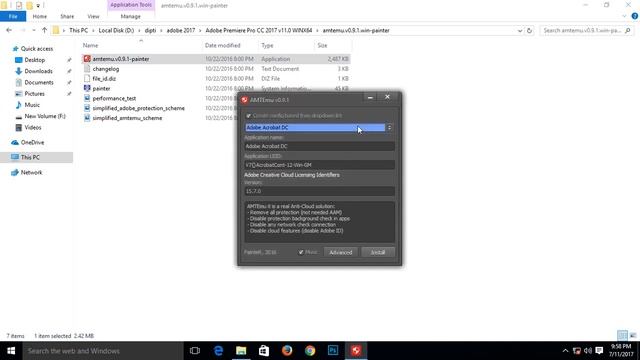Open Network in navigation pane
The width and height of the screenshot is (640, 360).
tap(31, 173)
